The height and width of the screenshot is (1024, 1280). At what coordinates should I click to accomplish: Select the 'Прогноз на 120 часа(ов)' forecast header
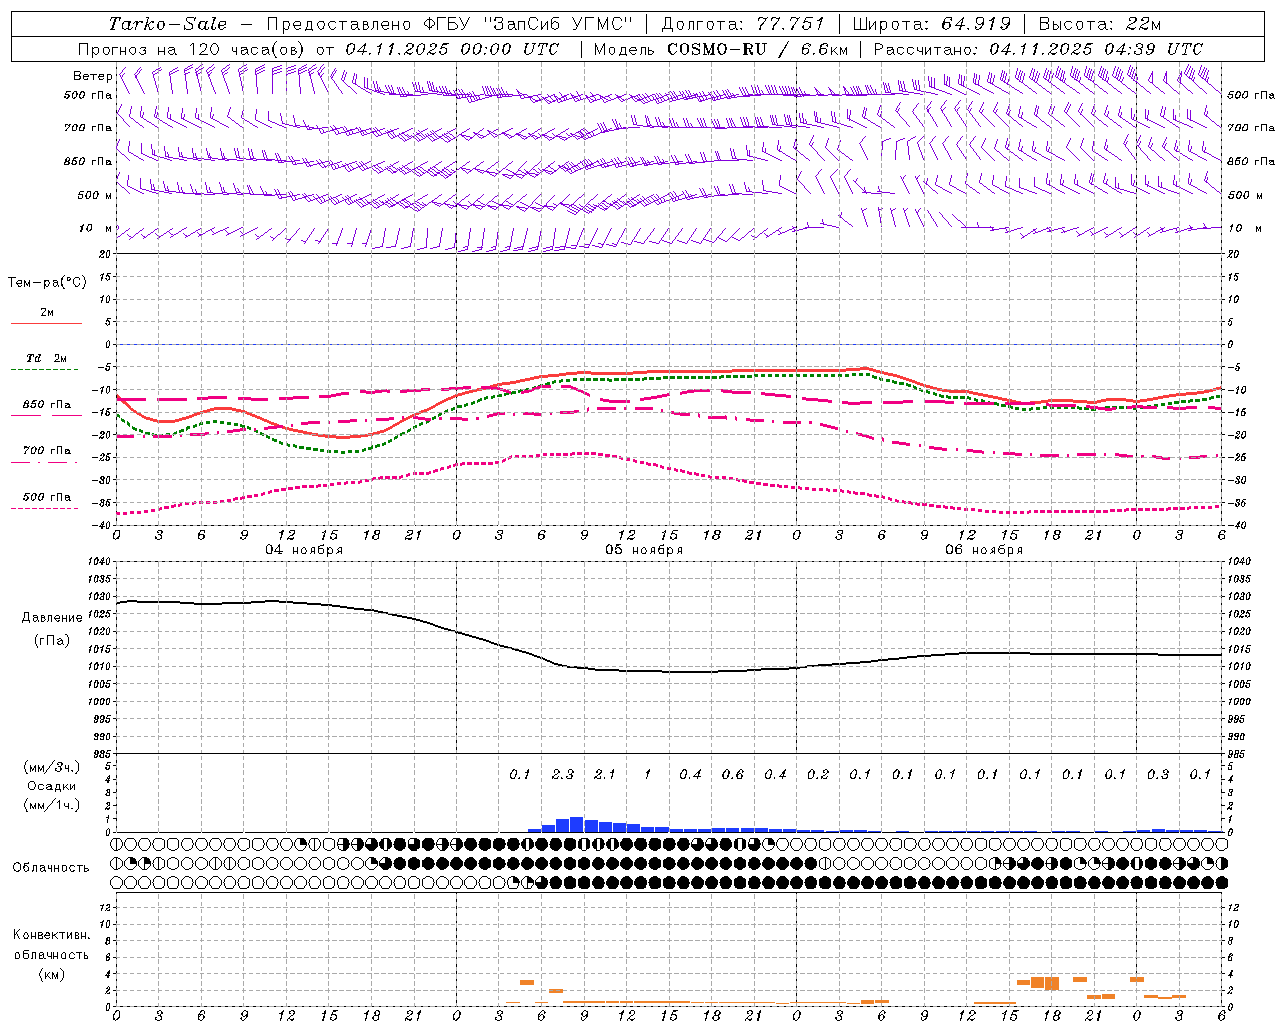click(x=193, y=49)
